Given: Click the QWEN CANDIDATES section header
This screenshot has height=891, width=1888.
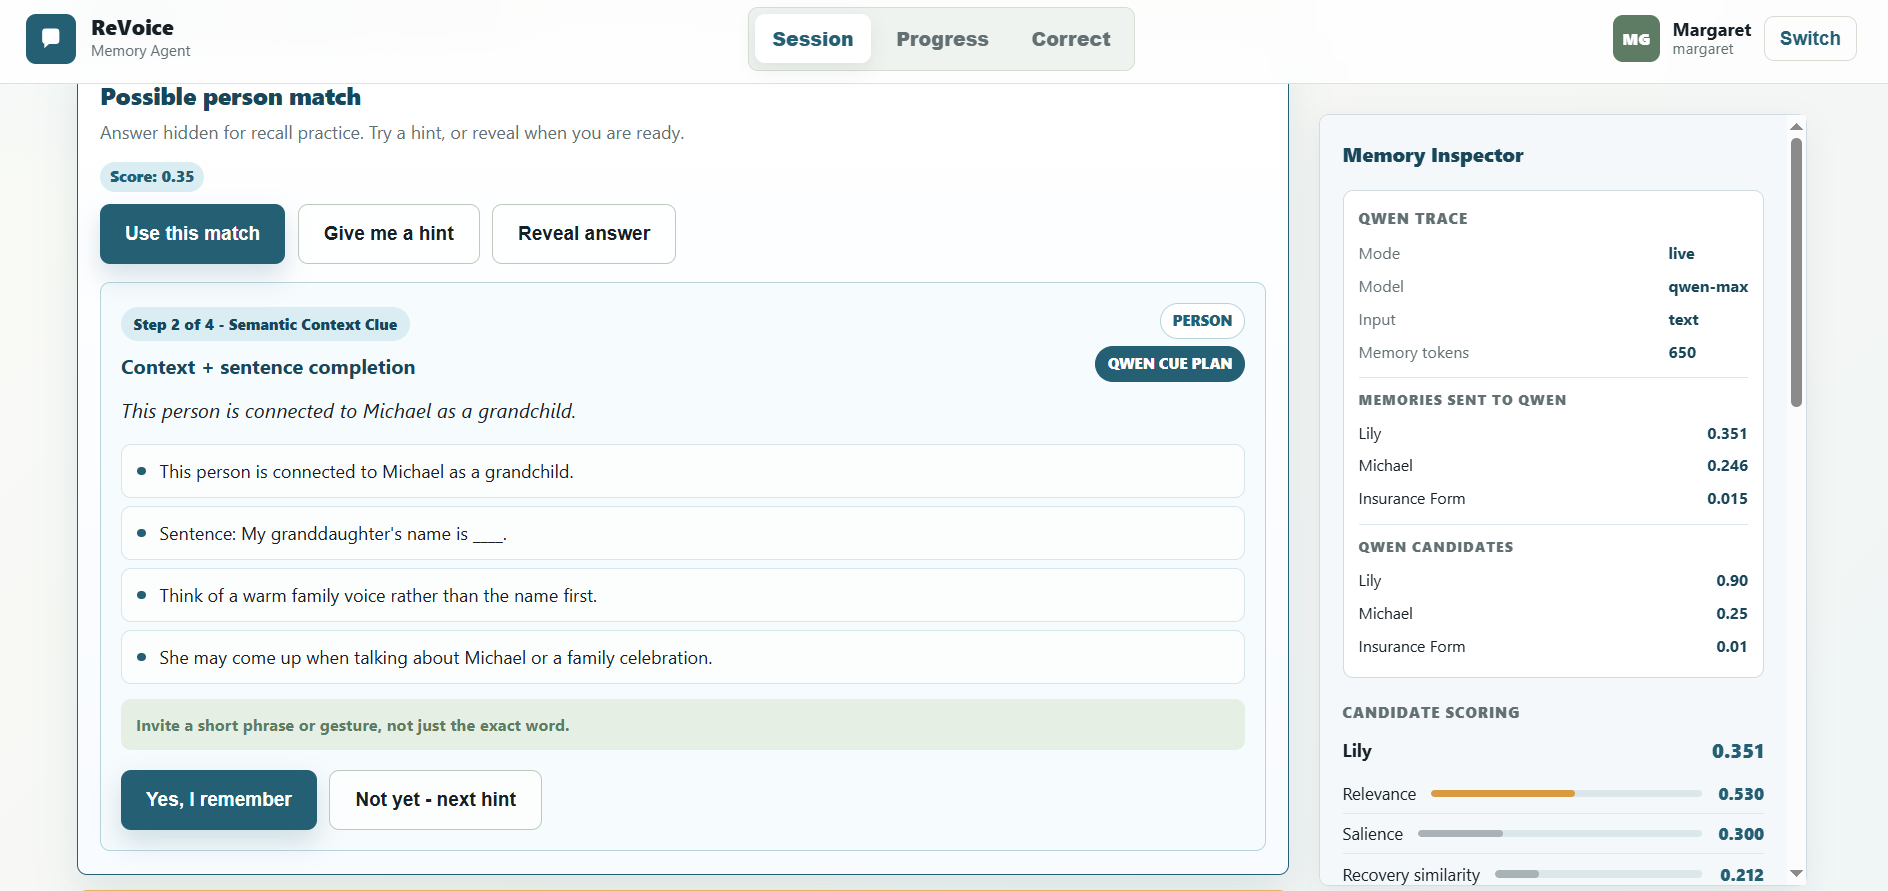Looking at the screenshot, I should point(1436,547).
